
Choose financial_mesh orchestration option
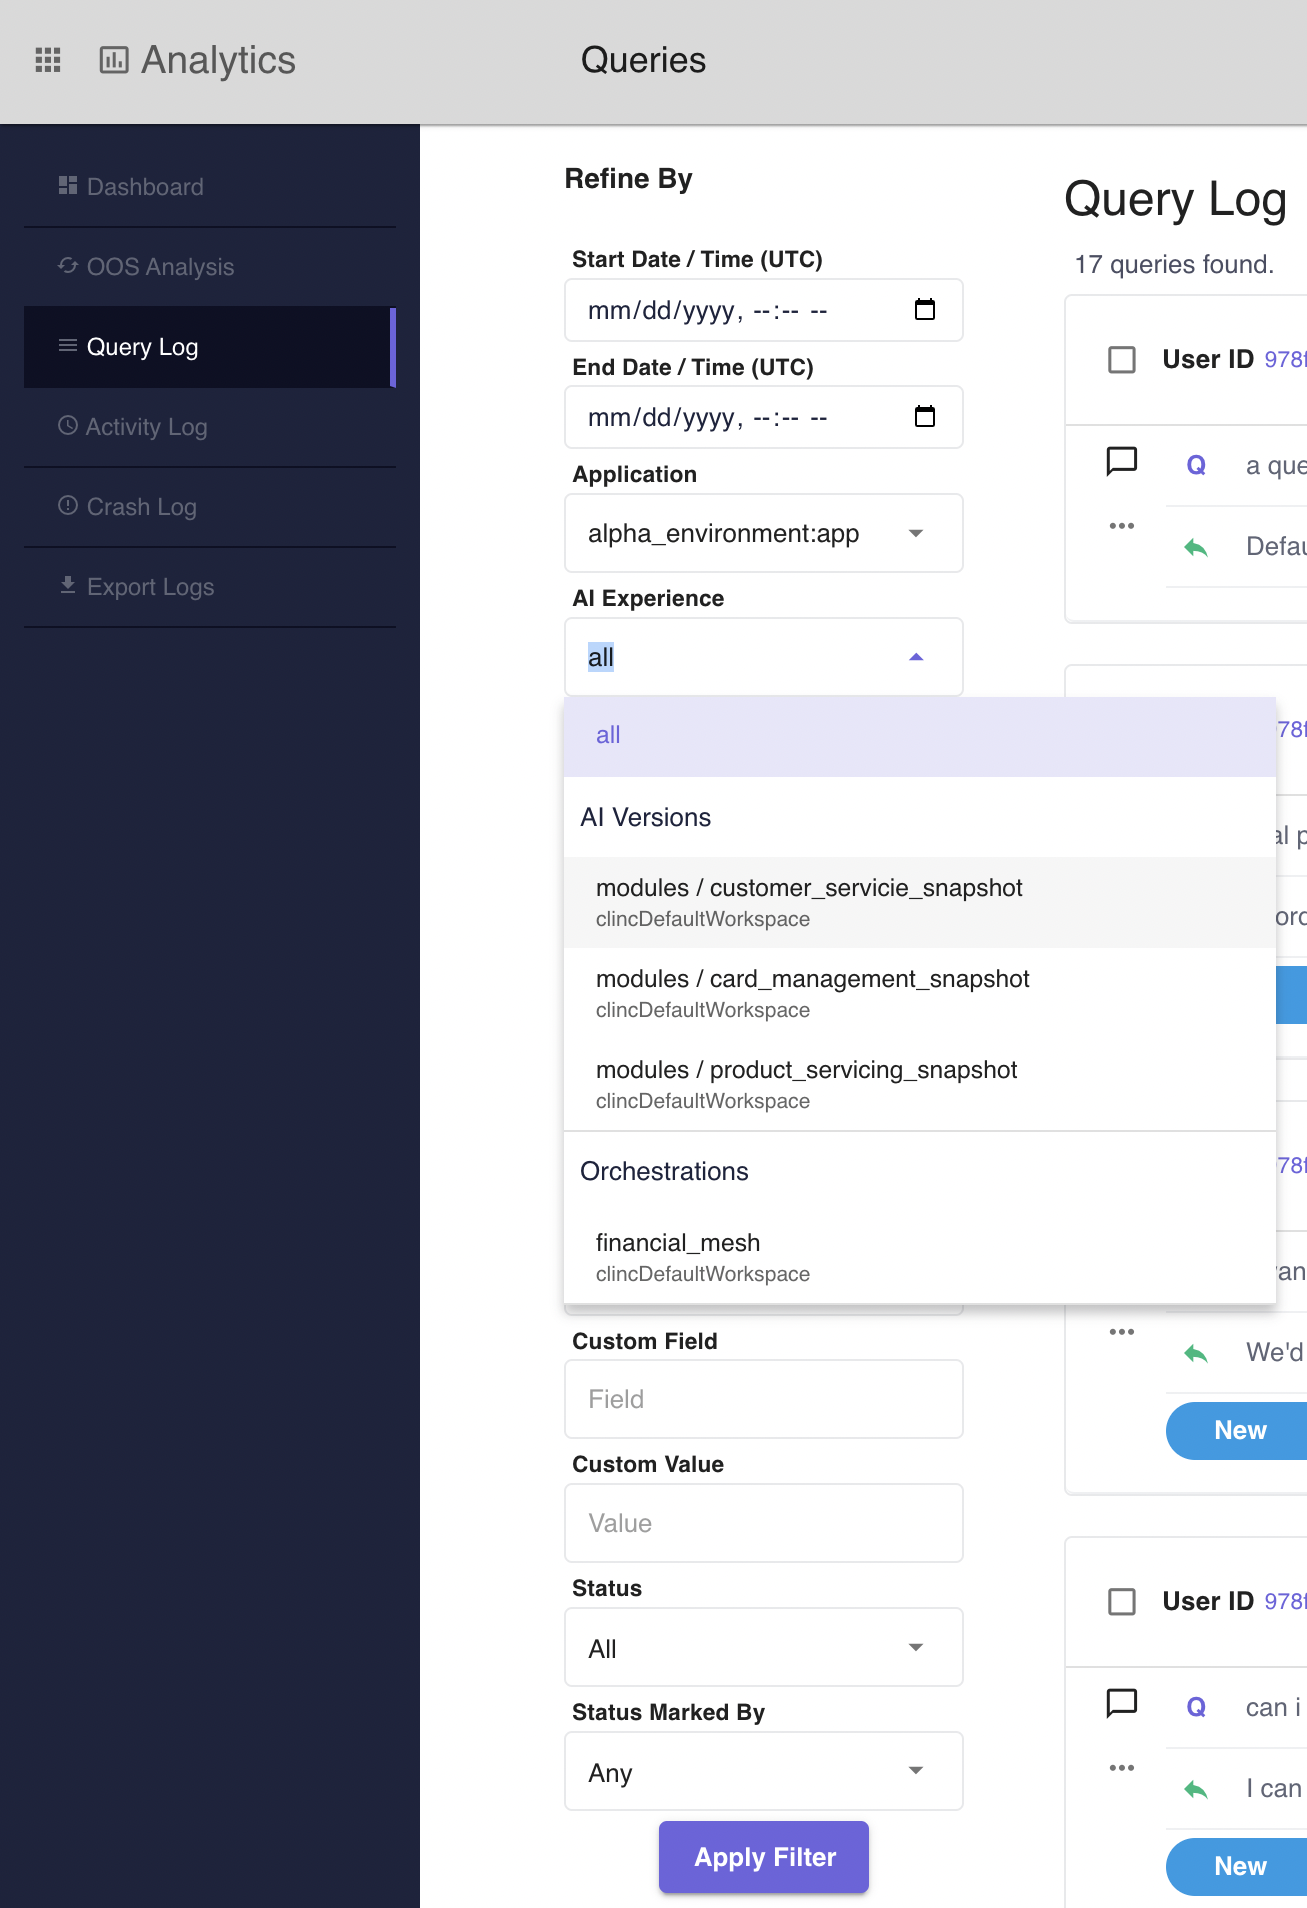pos(920,1257)
